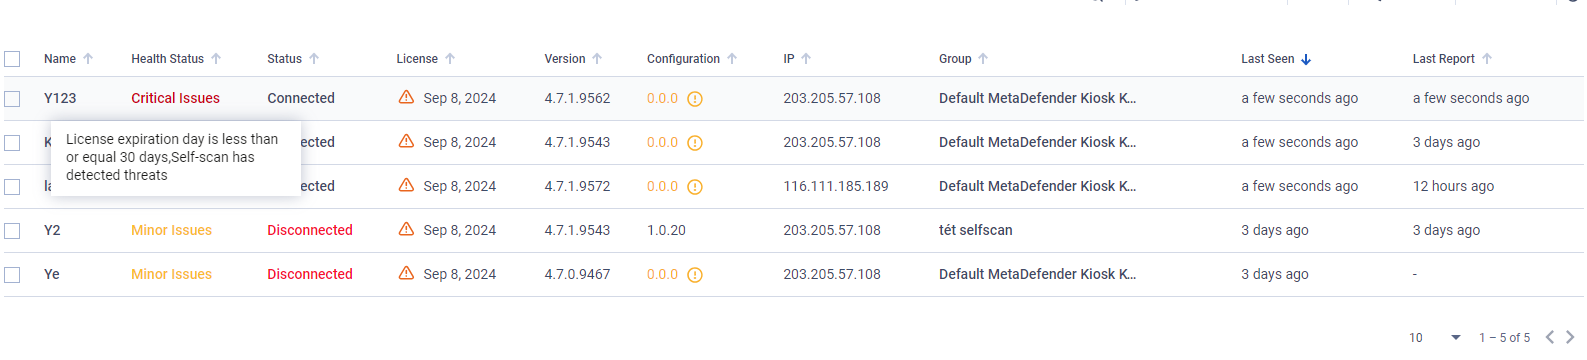Image resolution: width=1587 pixels, height=360 pixels.
Task: Click the Last Report column header
Action: 1443,59
